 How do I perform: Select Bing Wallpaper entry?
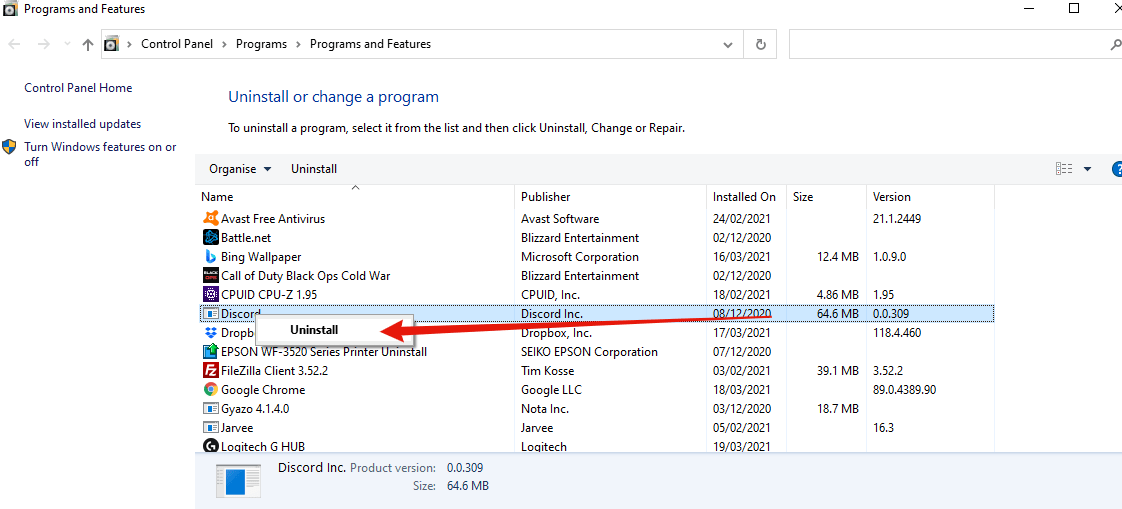(261, 256)
